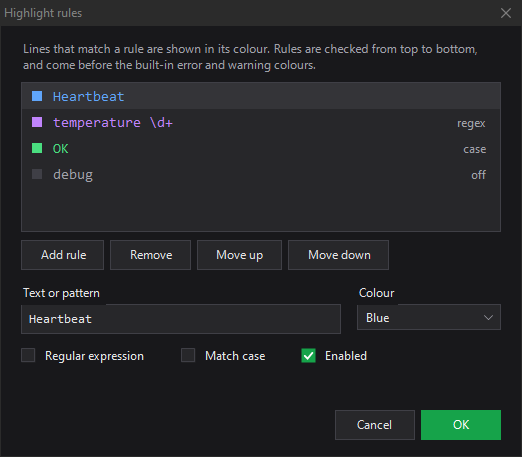The width and height of the screenshot is (522, 457).
Task: Focus the Text or pattern field
Action: (181, 319)
